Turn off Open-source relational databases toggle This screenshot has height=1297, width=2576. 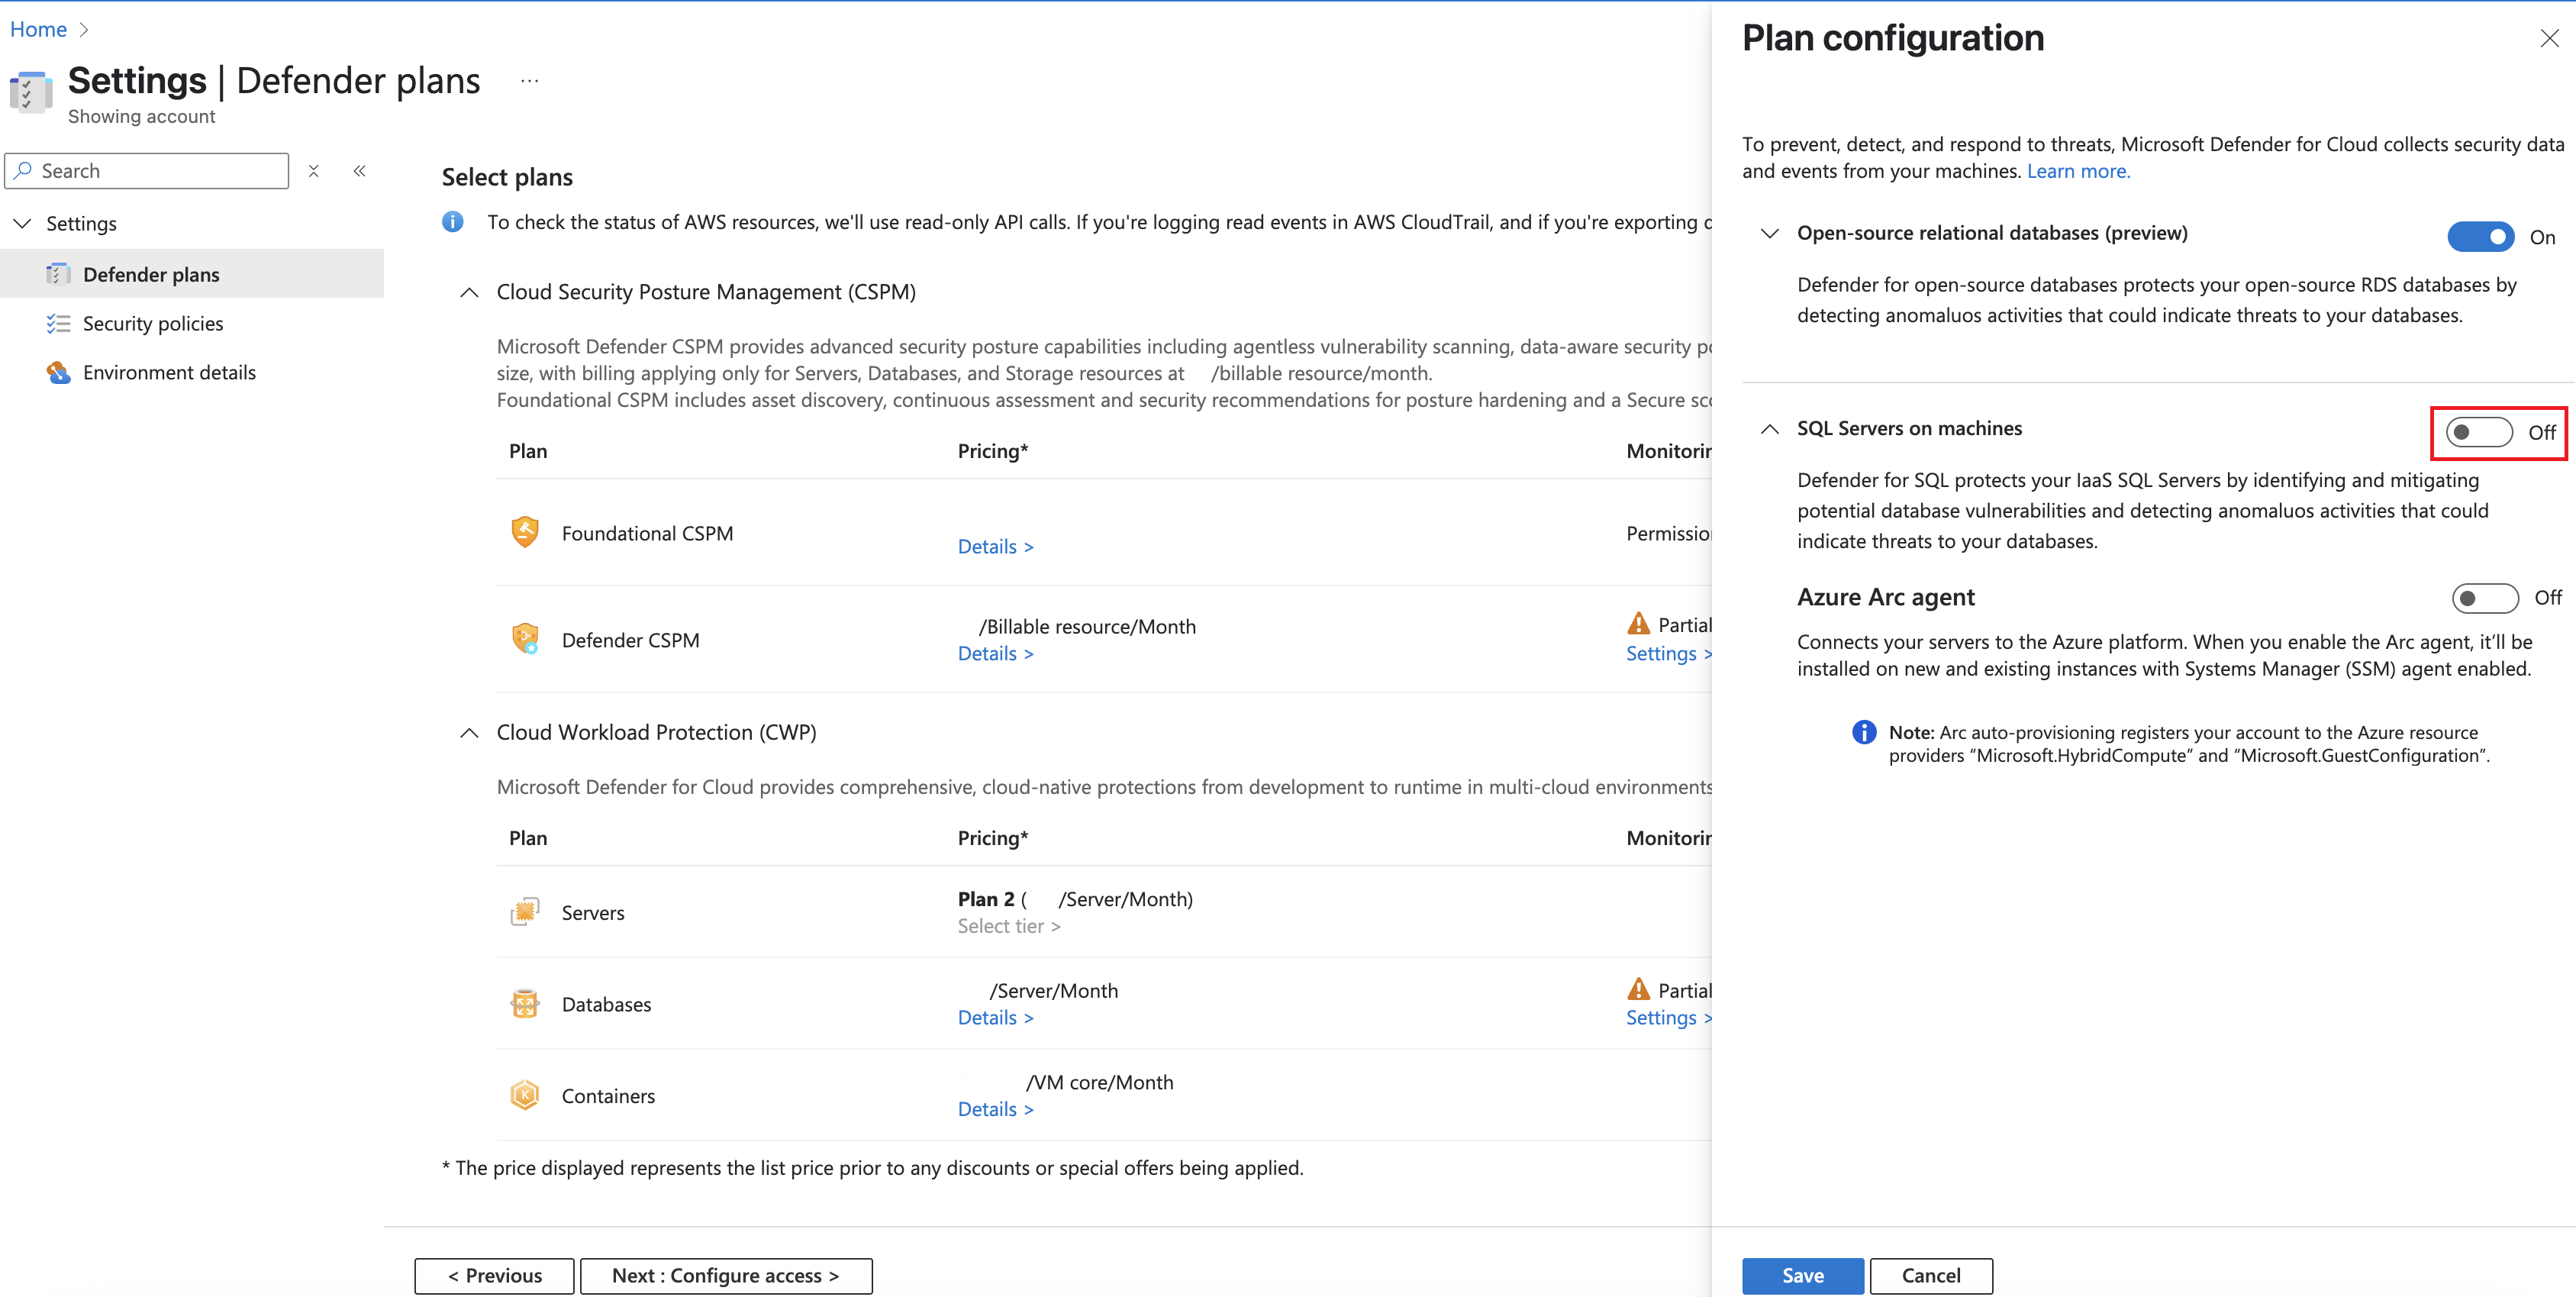coord(2479,237)
